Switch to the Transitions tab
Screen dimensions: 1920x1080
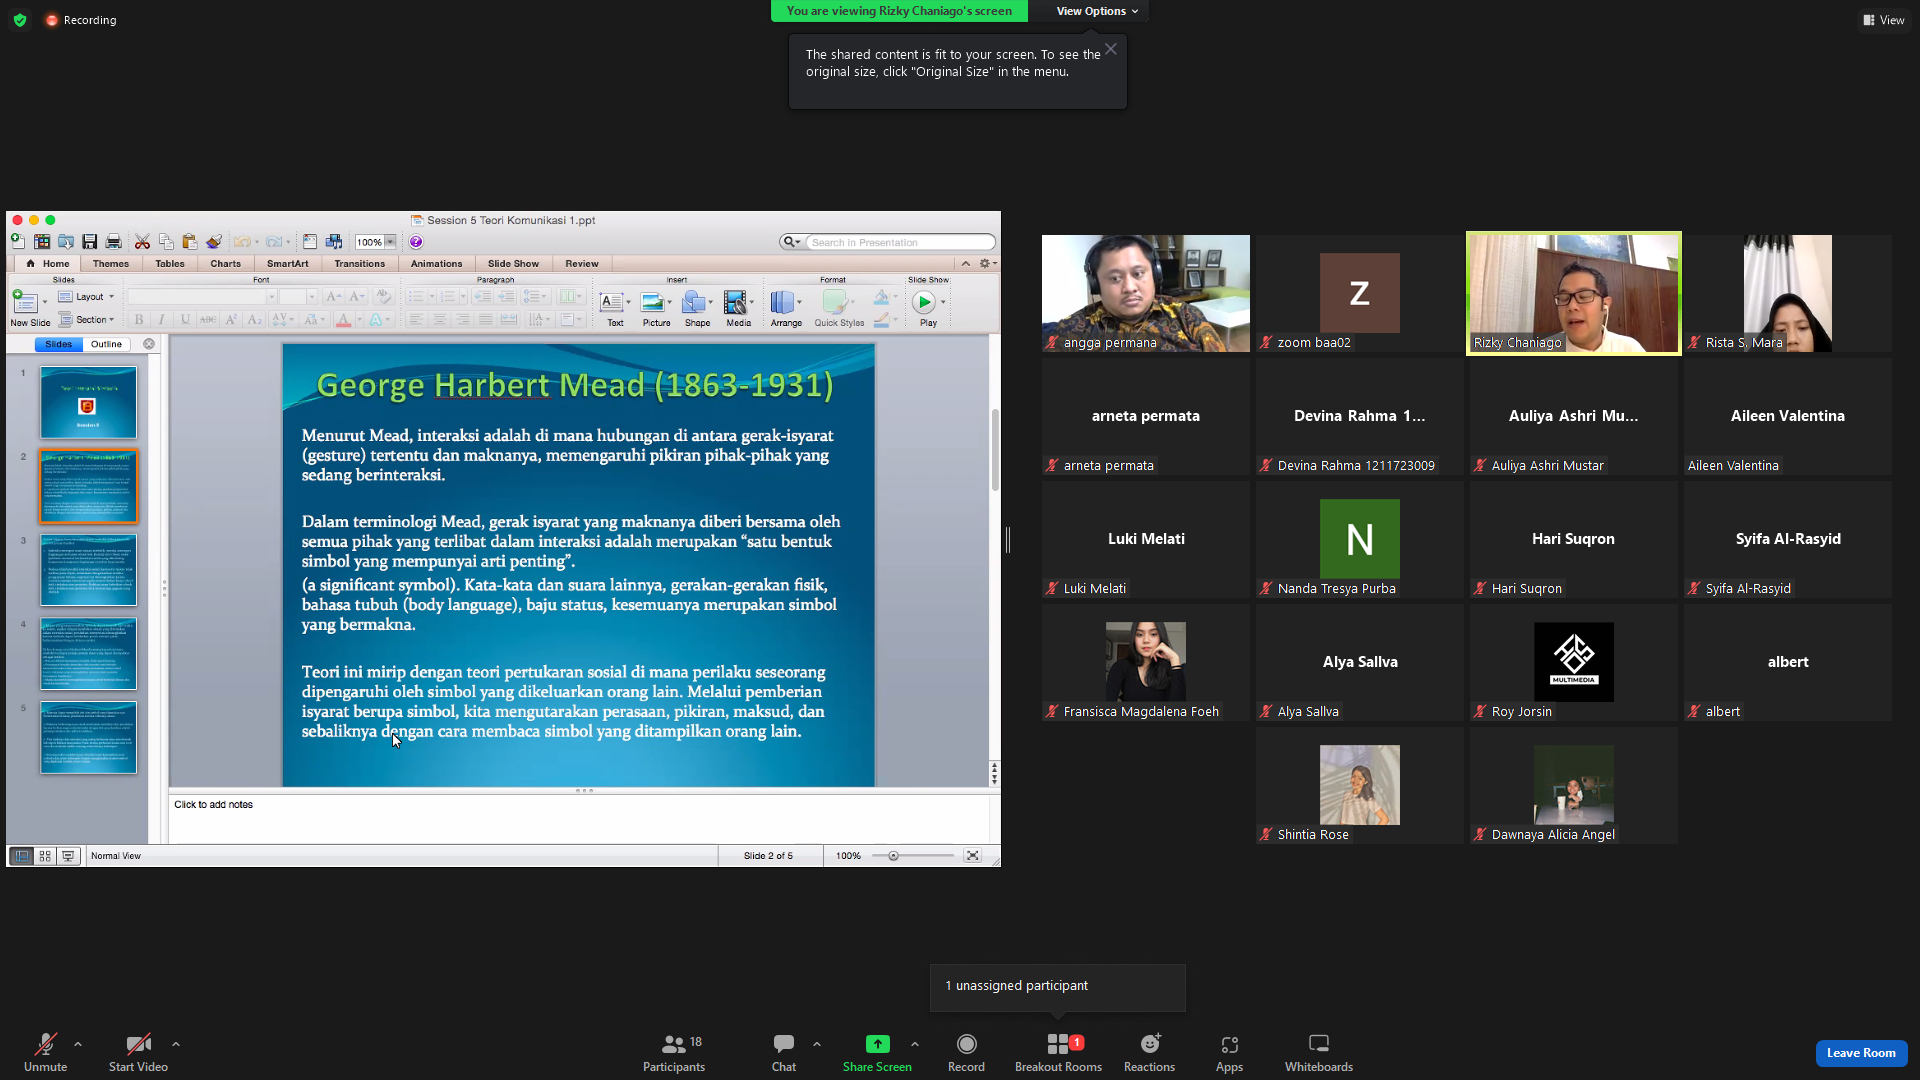tap(360, 264)
